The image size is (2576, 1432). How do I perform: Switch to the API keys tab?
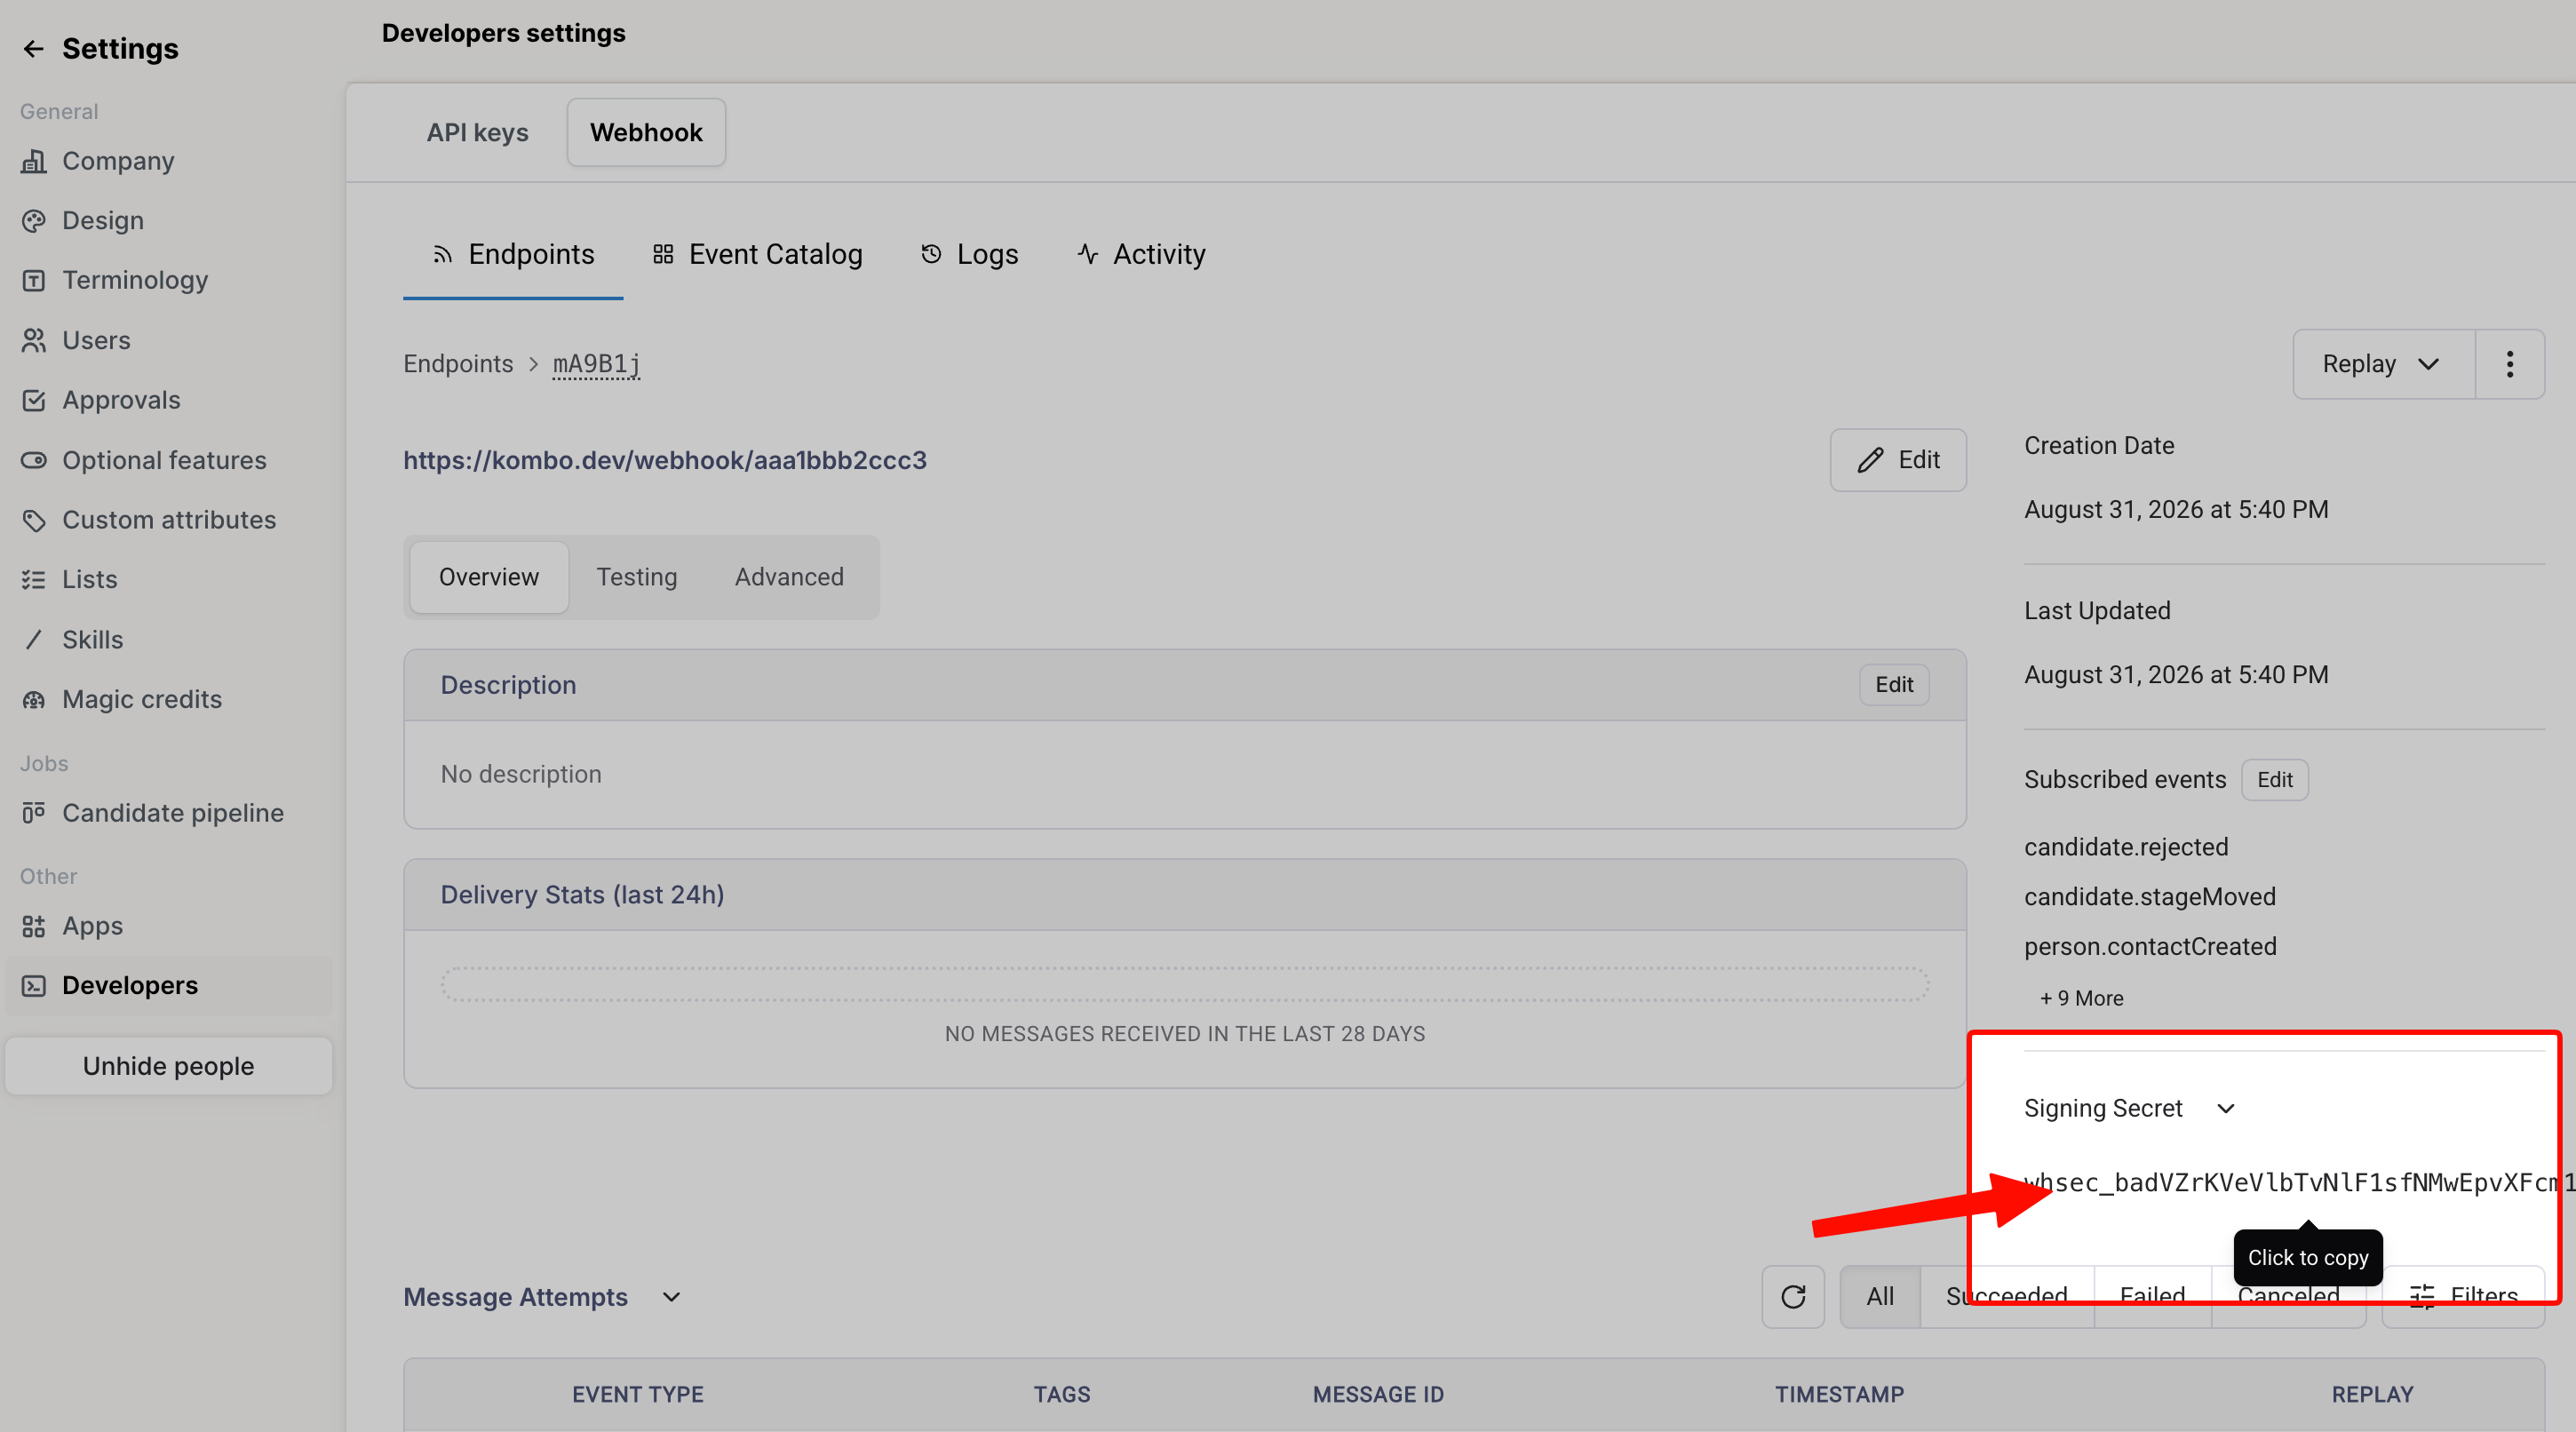(477, 132)
